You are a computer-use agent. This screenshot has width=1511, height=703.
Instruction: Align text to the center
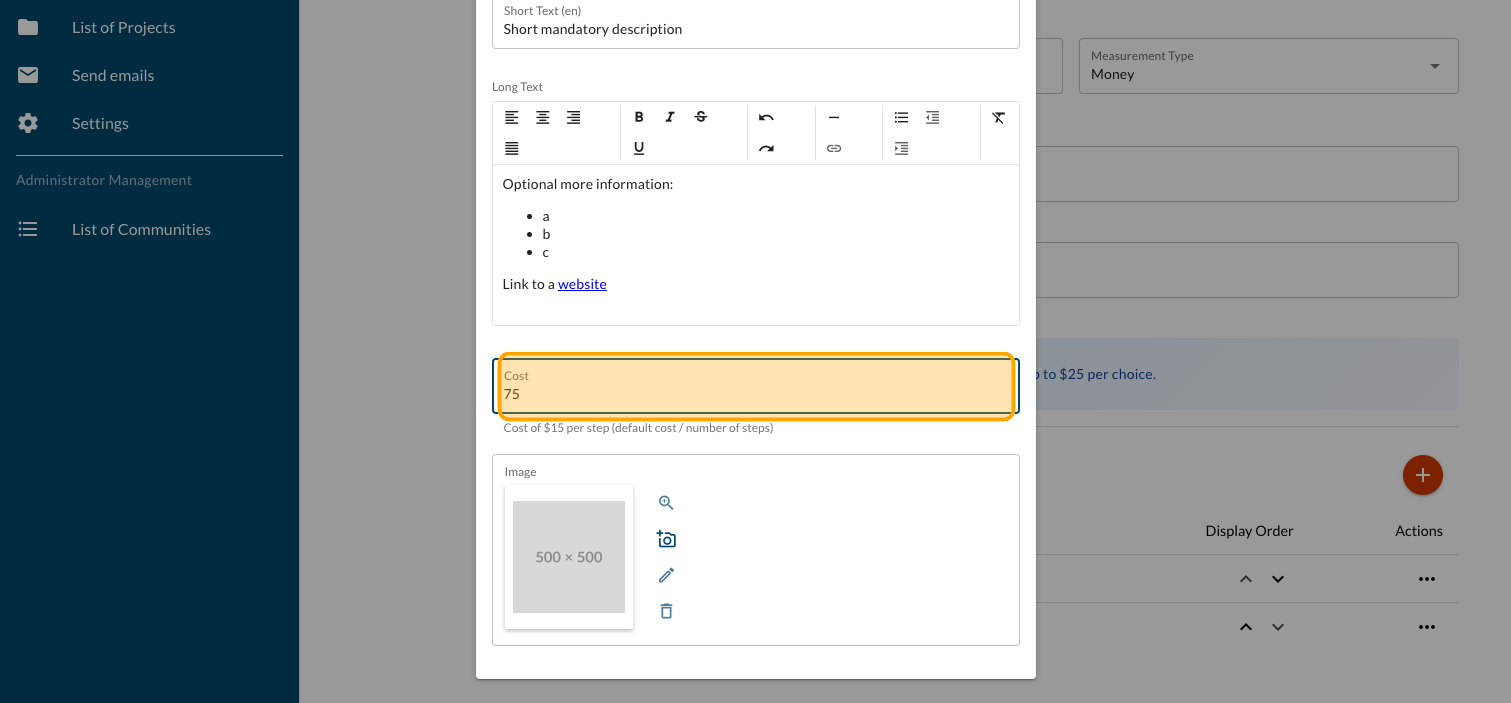[x=542, y=117]
